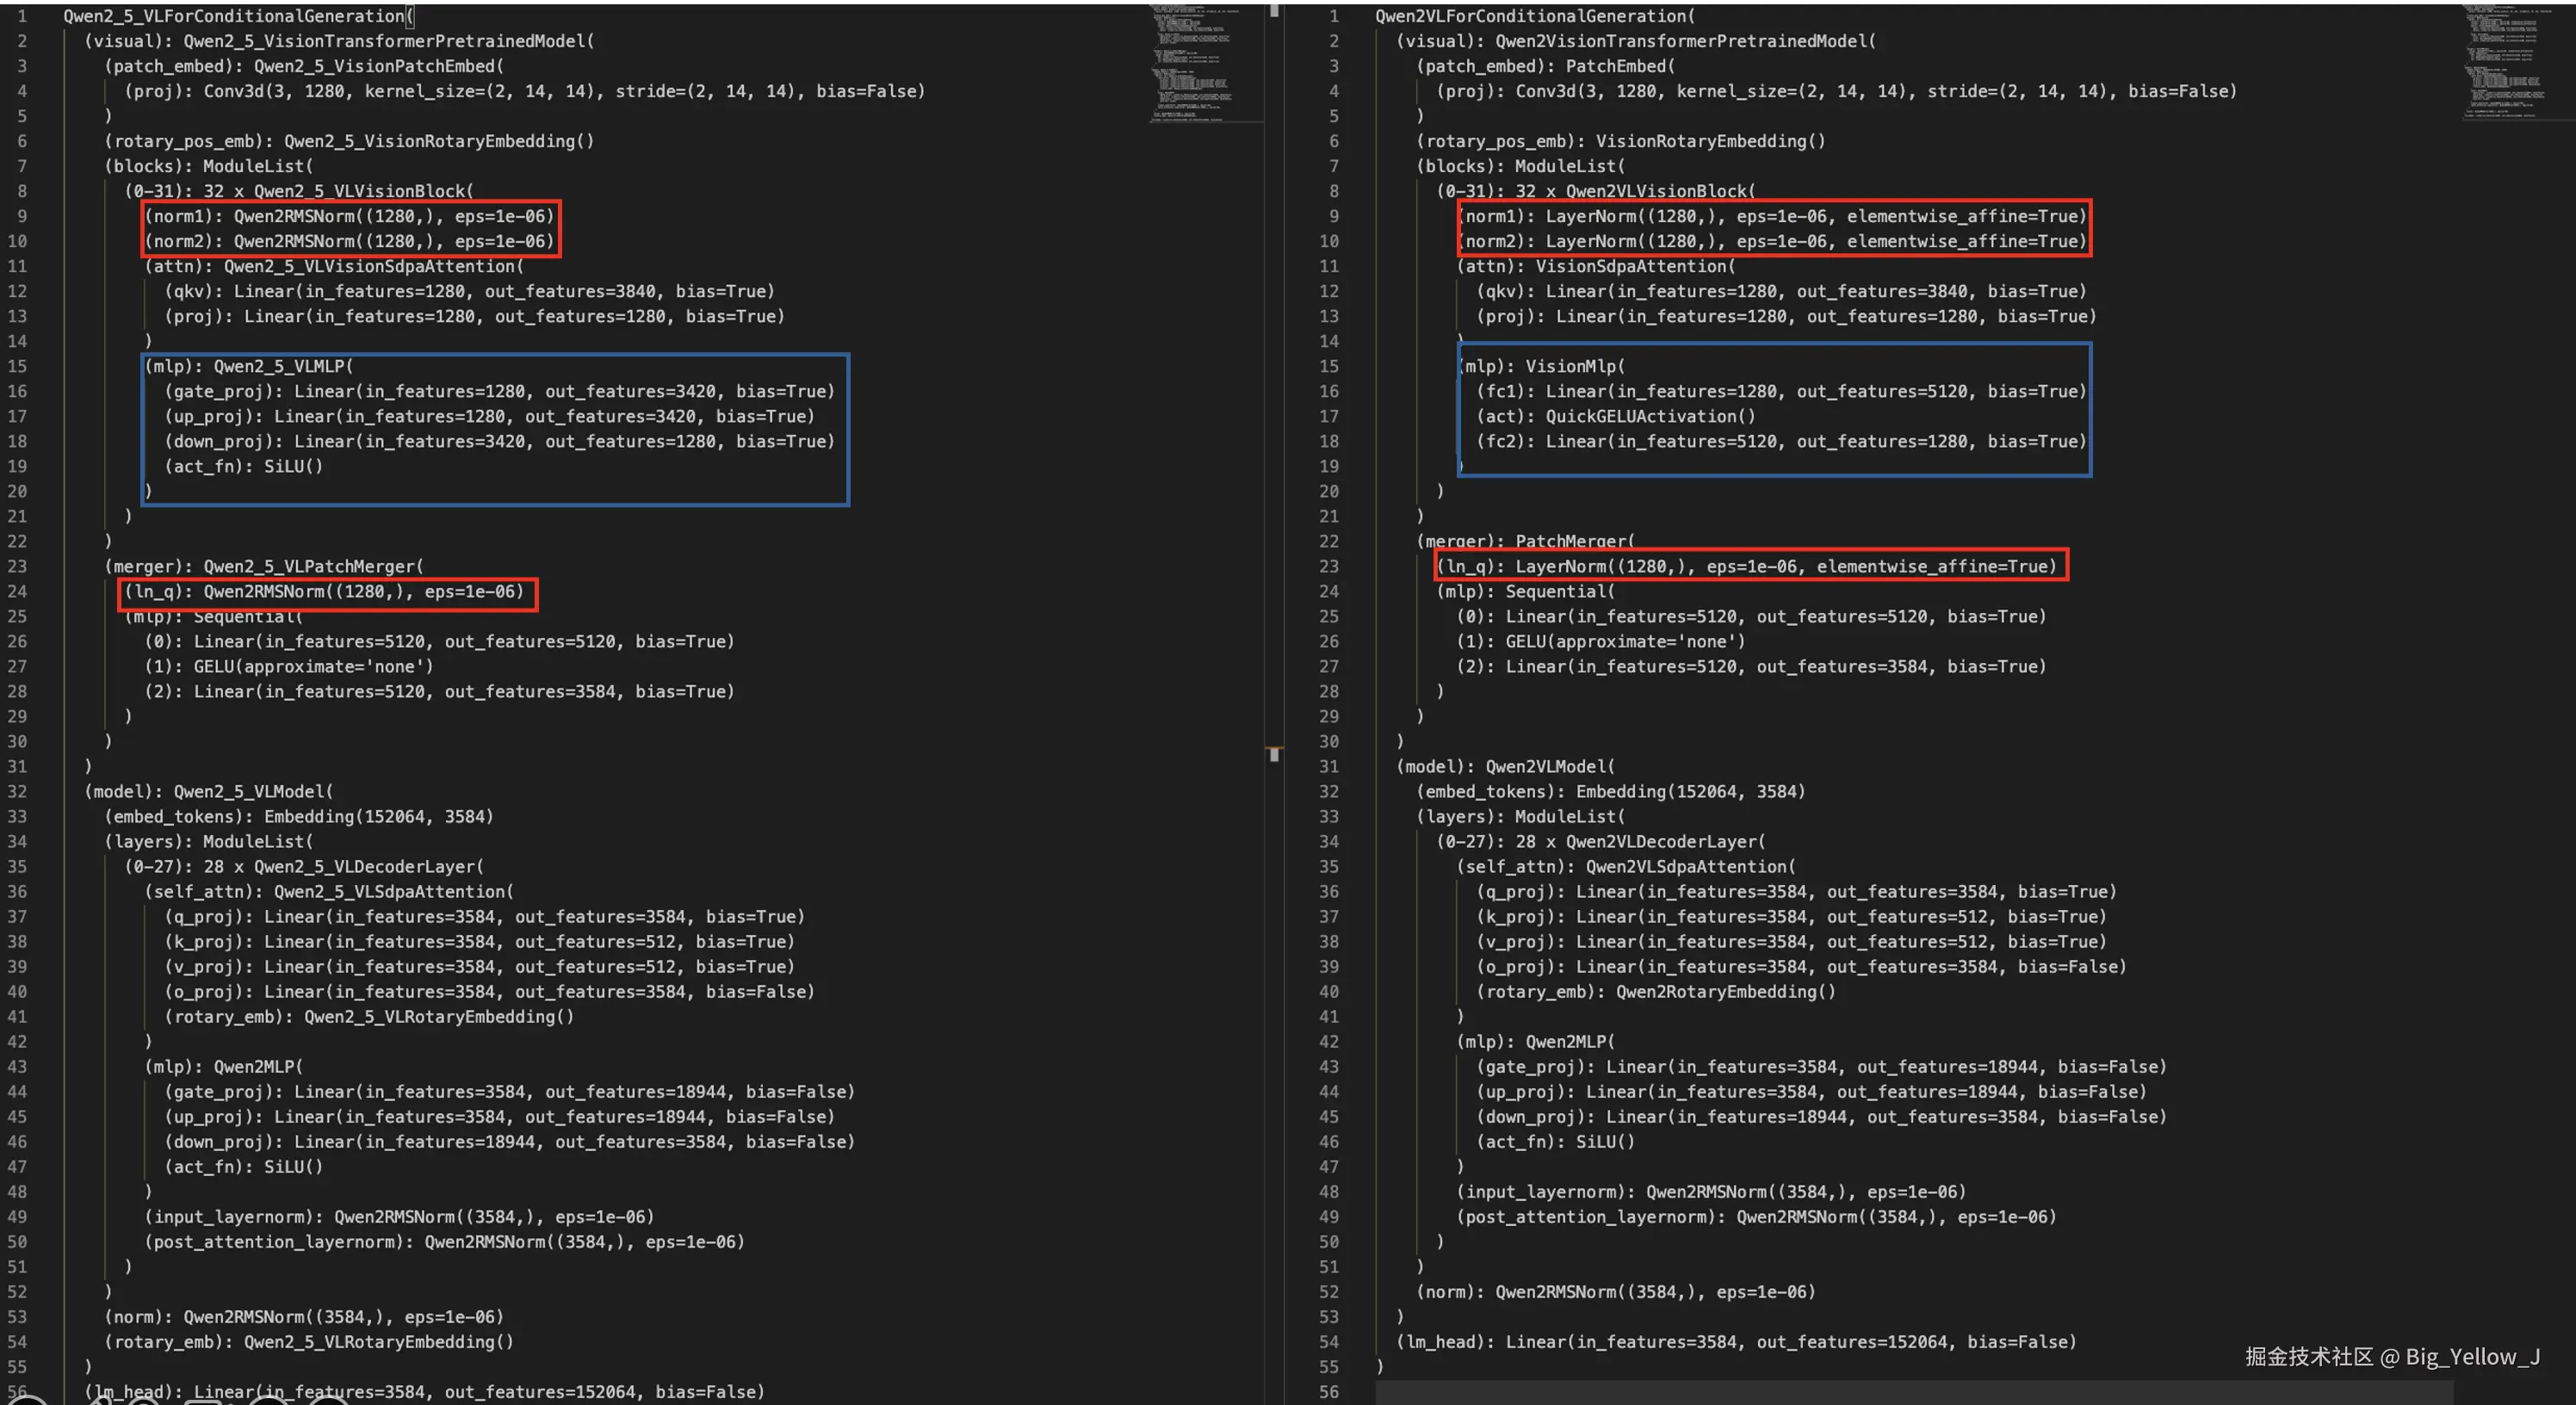Place cursor on left Qwen2_5_VLForConditionalGeneration line

click(x=236, y=16)
